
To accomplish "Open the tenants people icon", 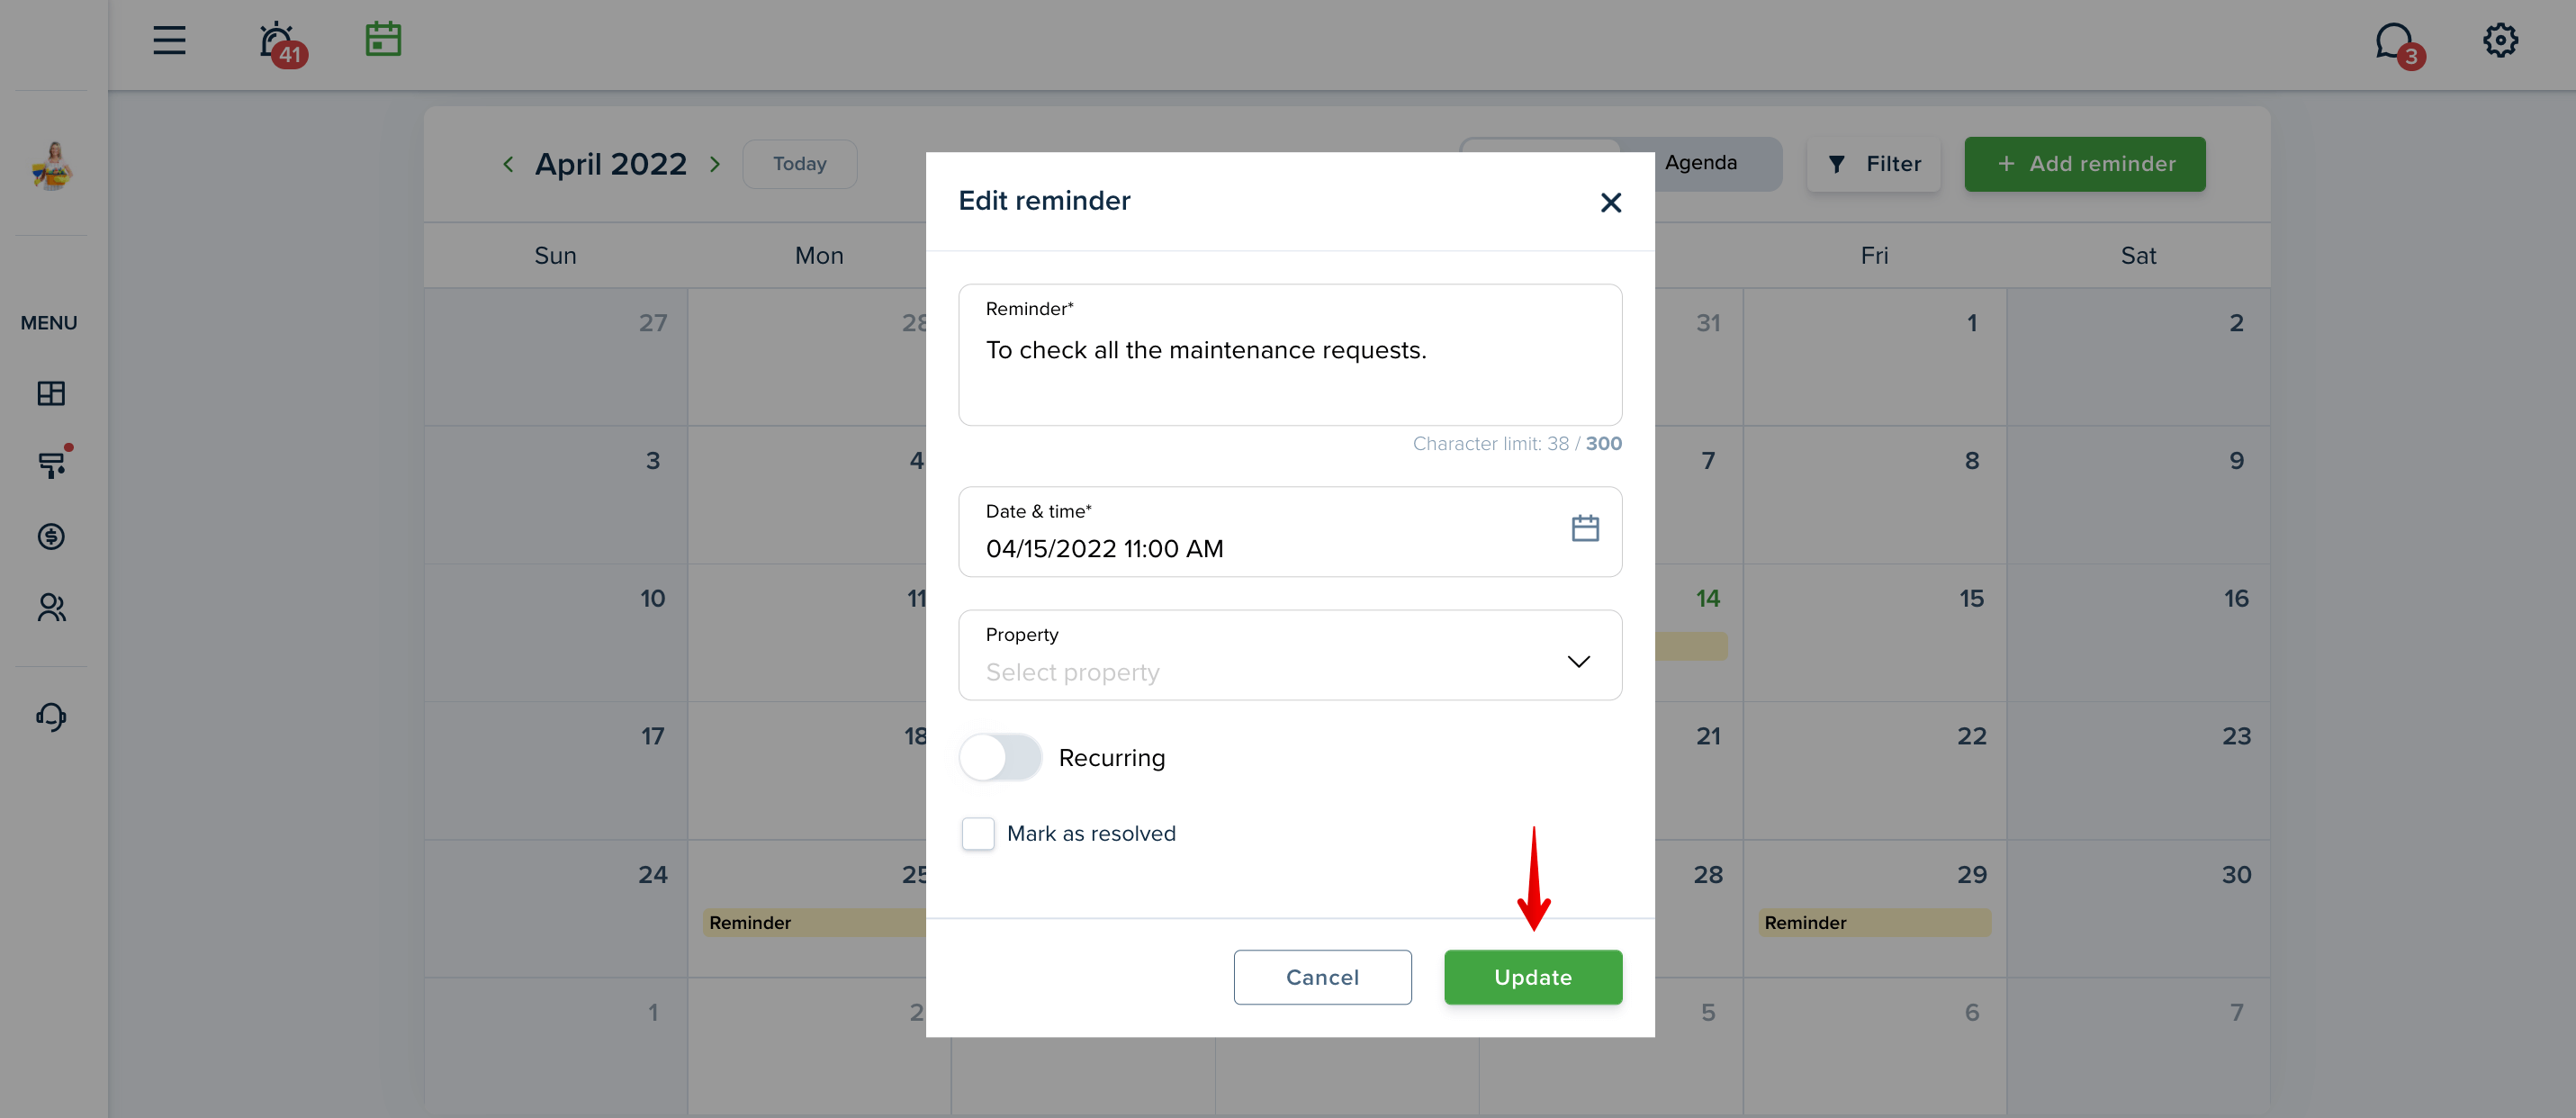I will coord(51,608).
